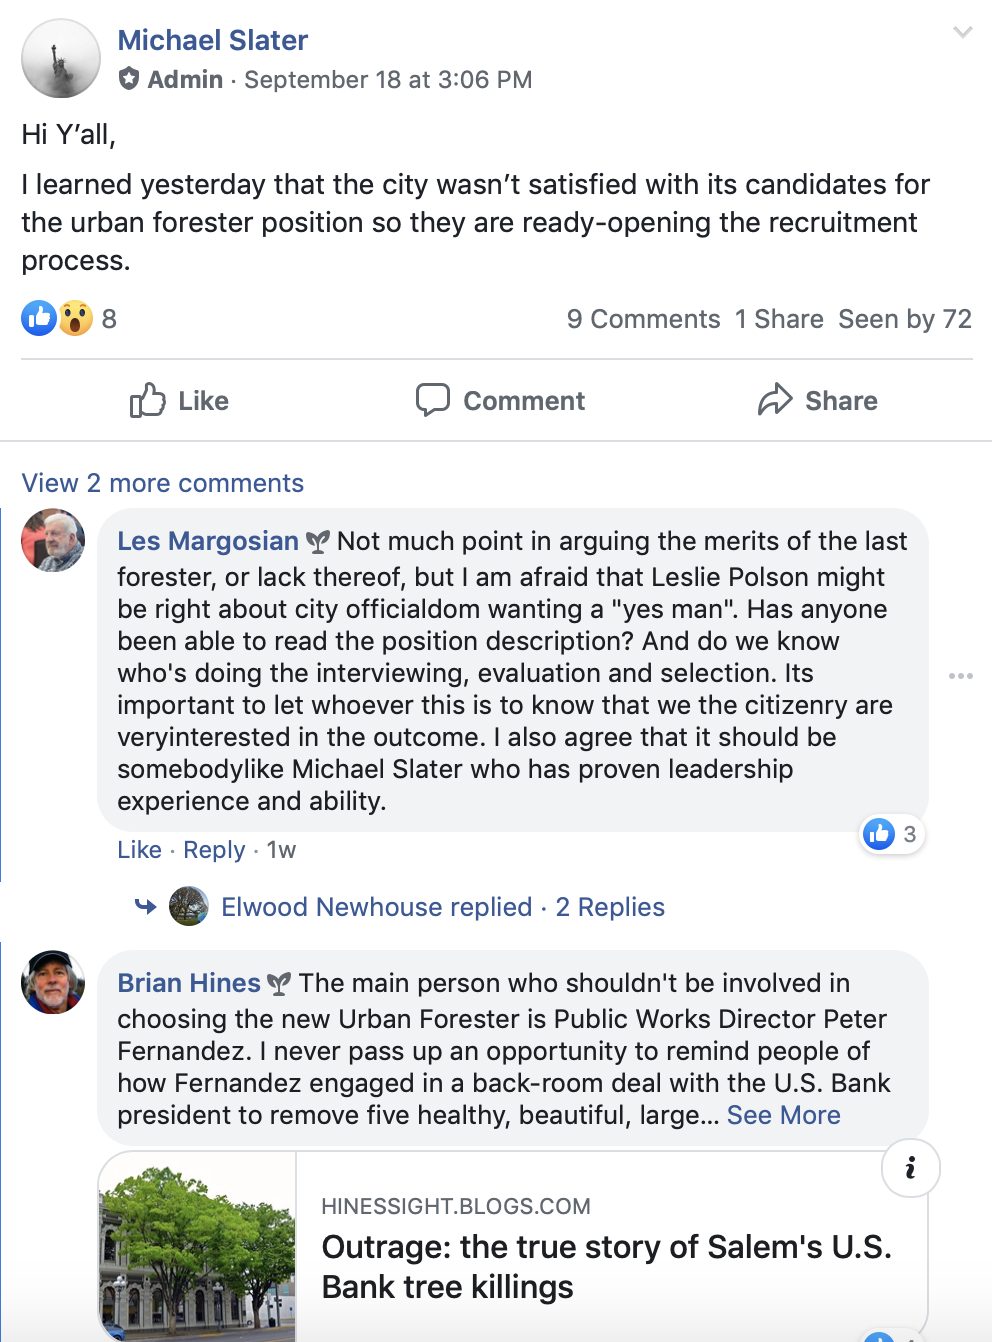
Task: Click the Admin badge icon
Action: [x=129, y=79]
